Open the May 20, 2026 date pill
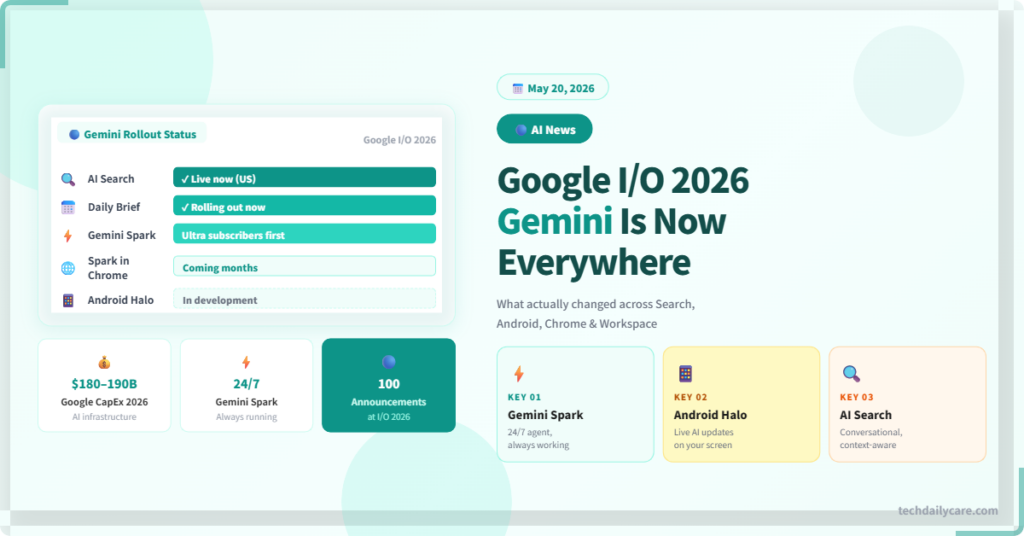This screenshot has width=1024, height=536. 552,87
